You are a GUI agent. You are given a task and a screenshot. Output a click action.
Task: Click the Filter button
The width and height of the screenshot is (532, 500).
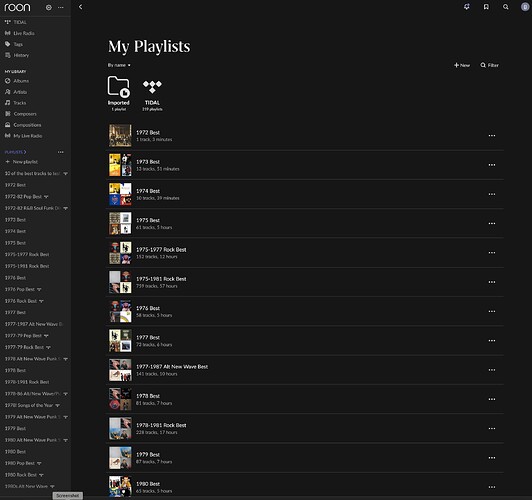click(489, 65)
